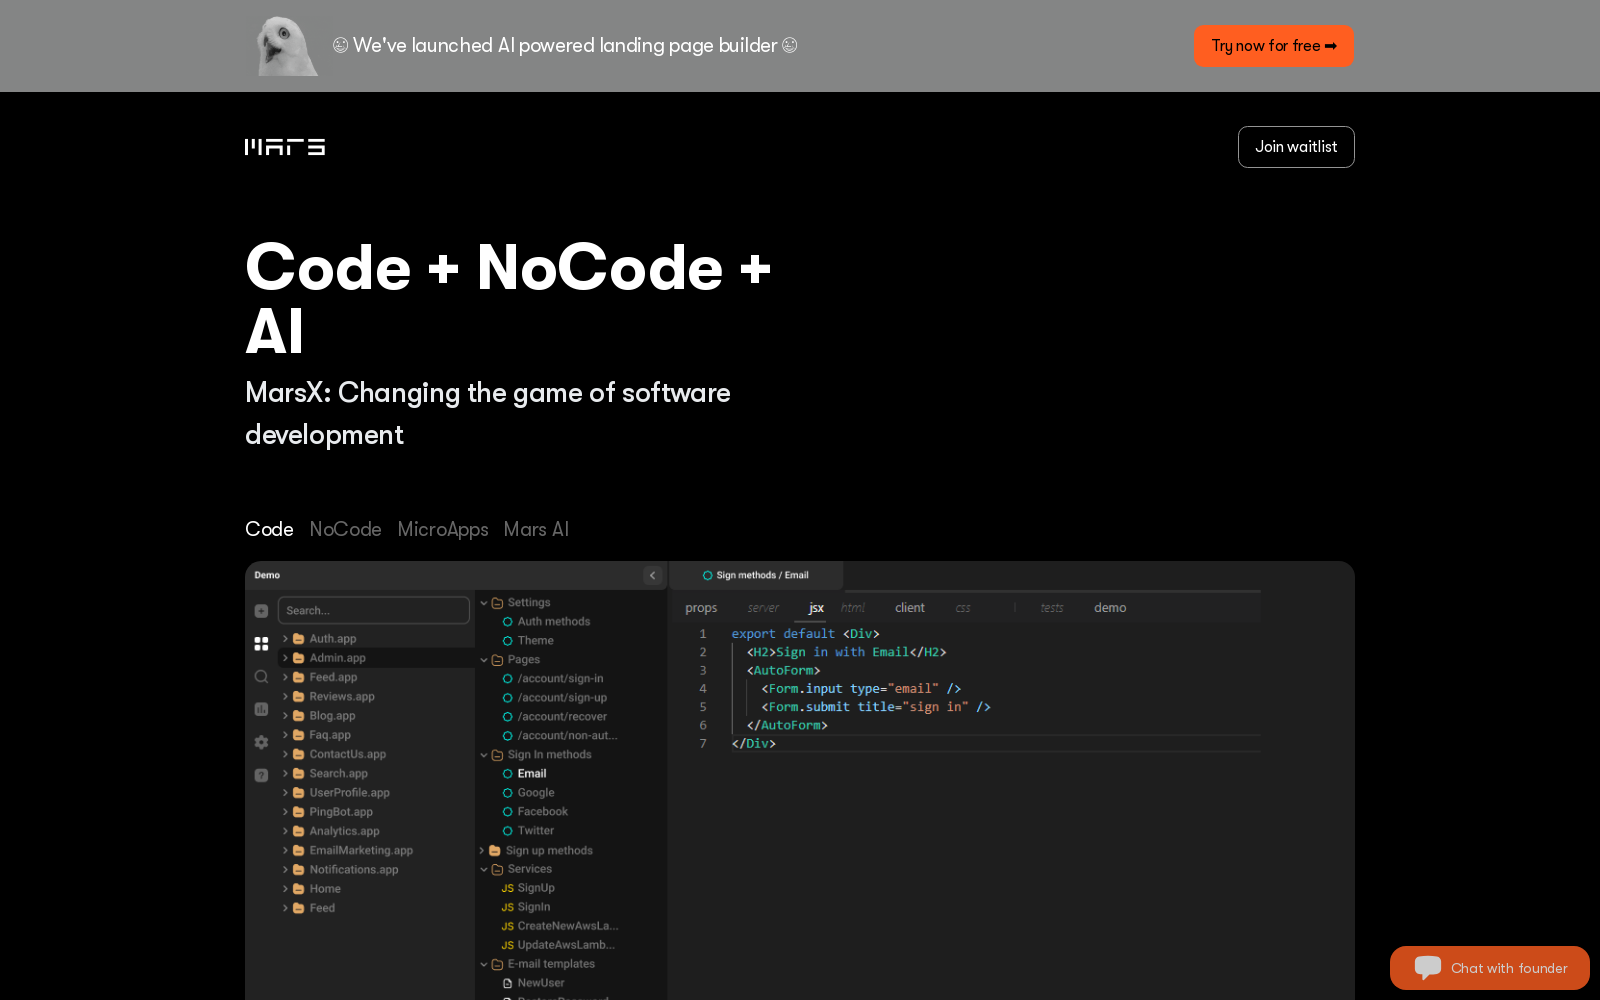Open the settings gear icon in the sidebar

(x=261, y=742)
